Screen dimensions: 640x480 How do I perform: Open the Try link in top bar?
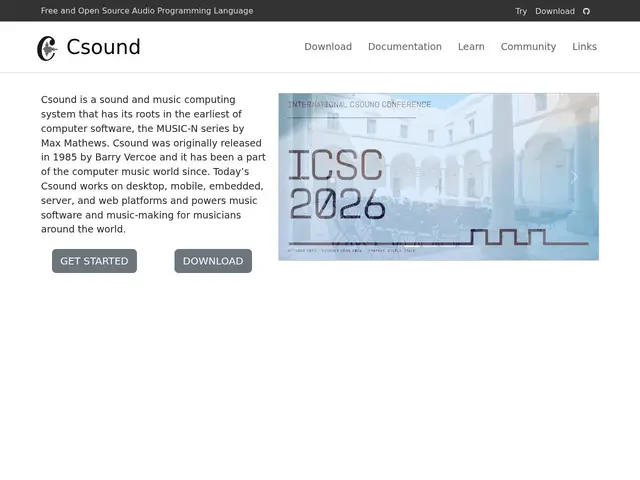click(521, 11)
